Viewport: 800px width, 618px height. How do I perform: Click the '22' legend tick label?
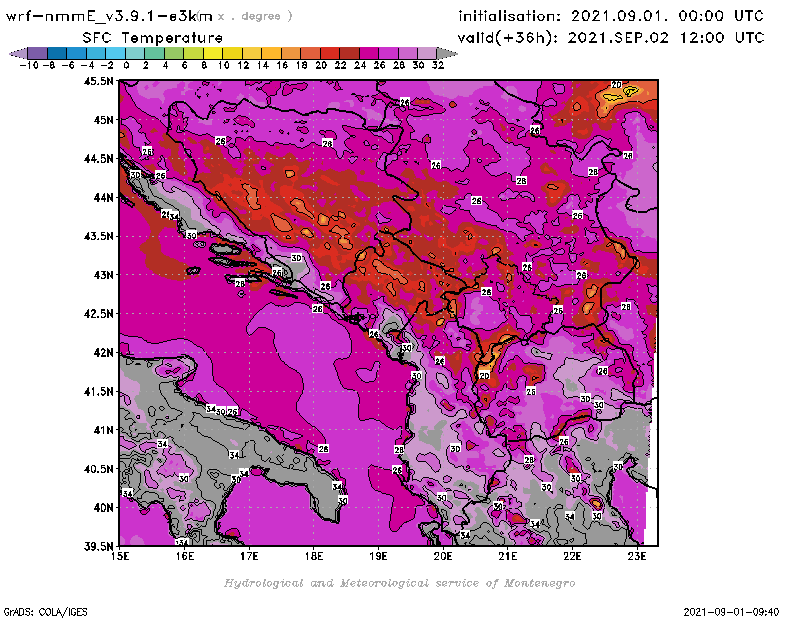[x=340, y=66]
